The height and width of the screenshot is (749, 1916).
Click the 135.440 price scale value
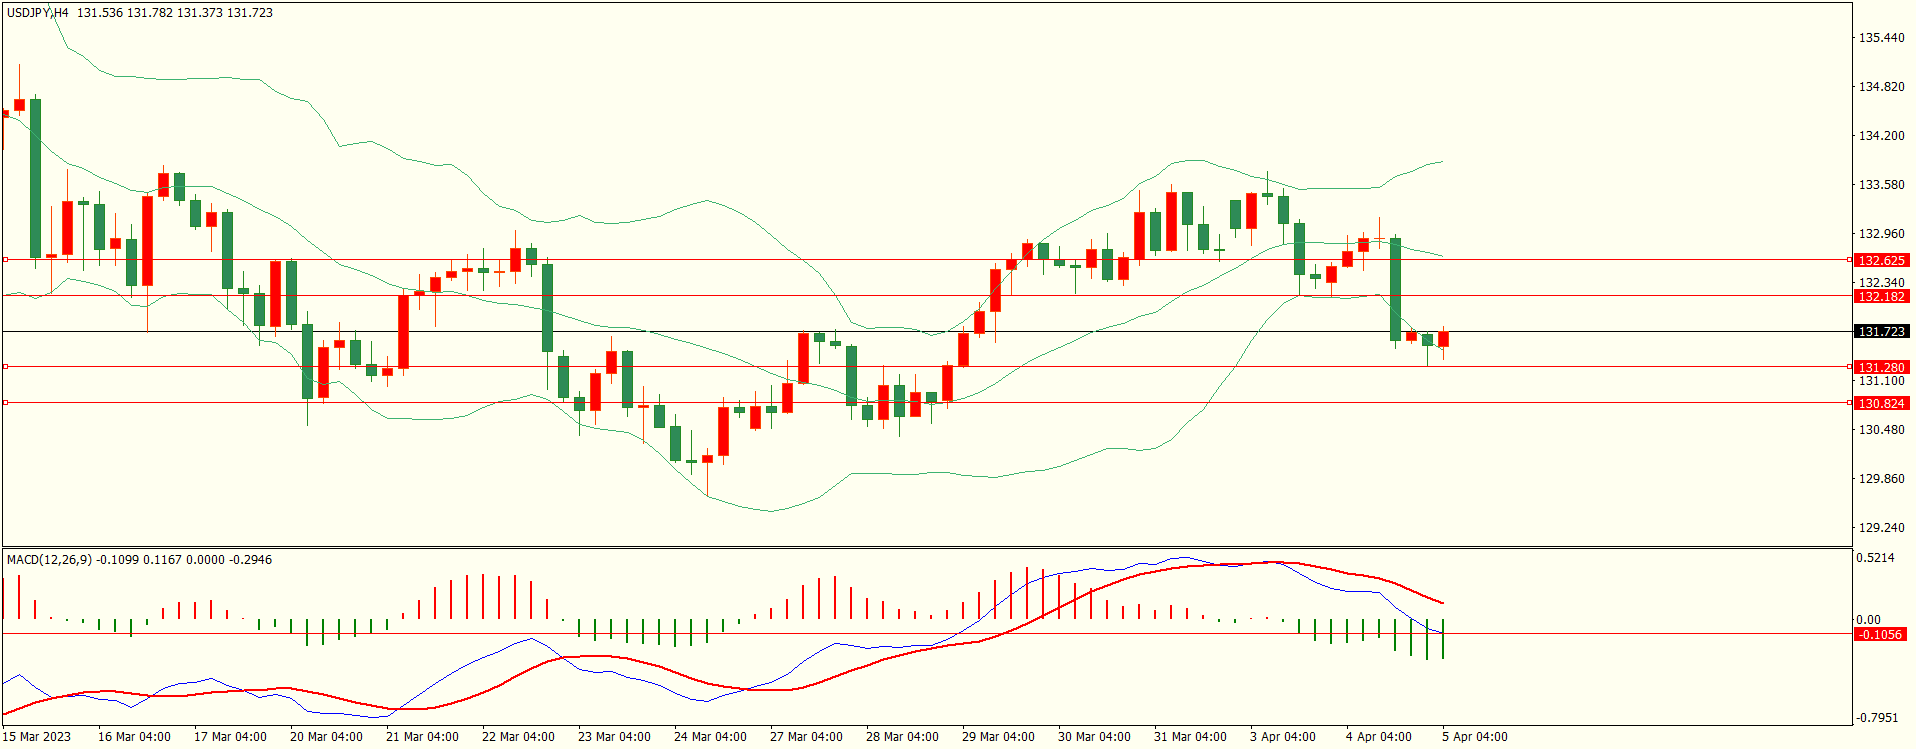[x=1880, y=38]
